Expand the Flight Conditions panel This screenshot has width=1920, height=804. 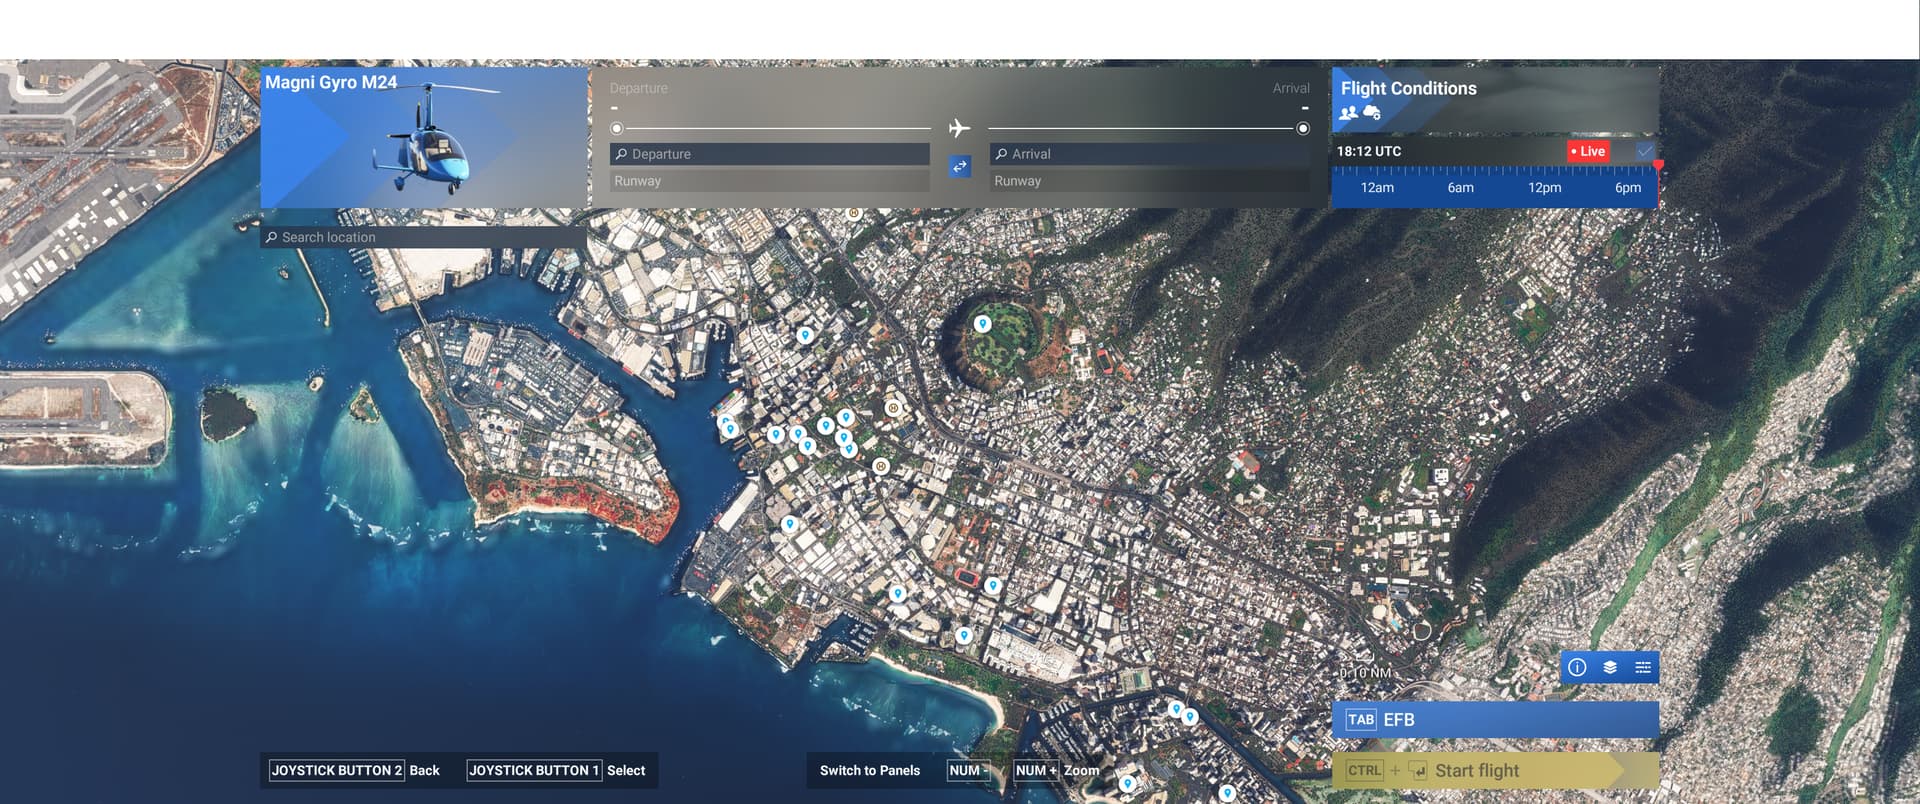click(1494, 99)
